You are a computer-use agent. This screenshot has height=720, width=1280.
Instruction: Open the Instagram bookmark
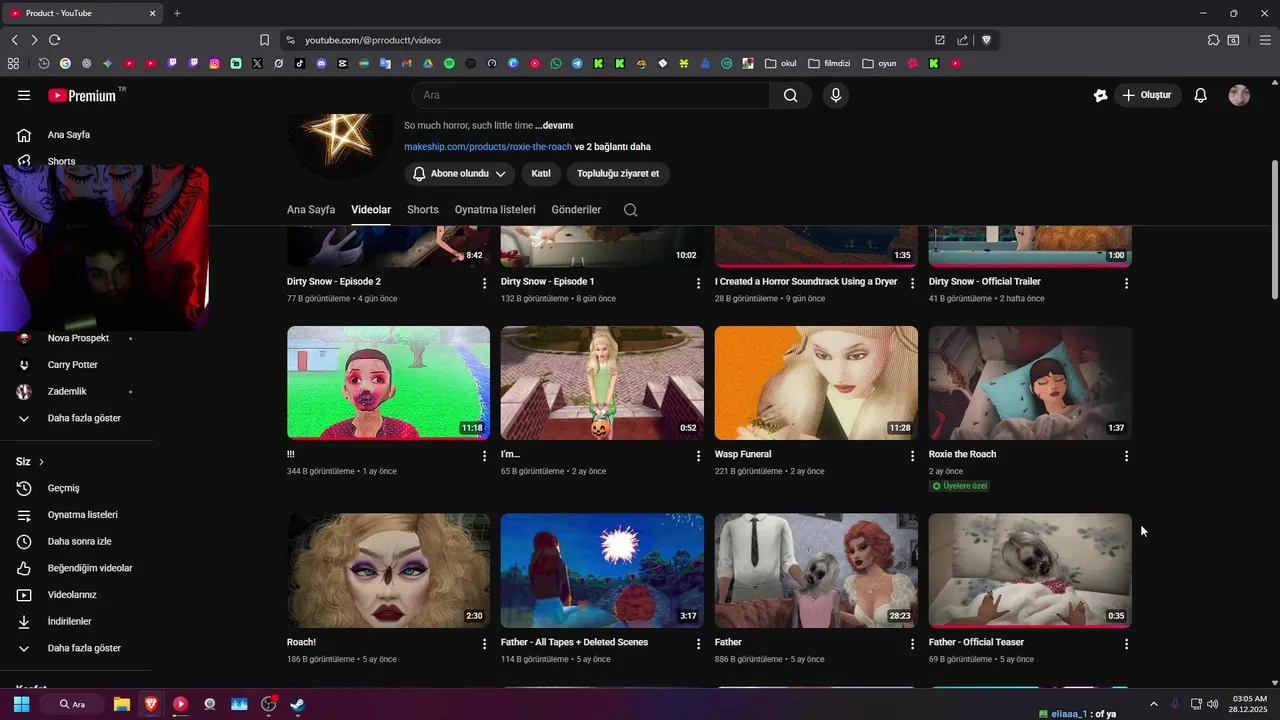click(214, 63)
